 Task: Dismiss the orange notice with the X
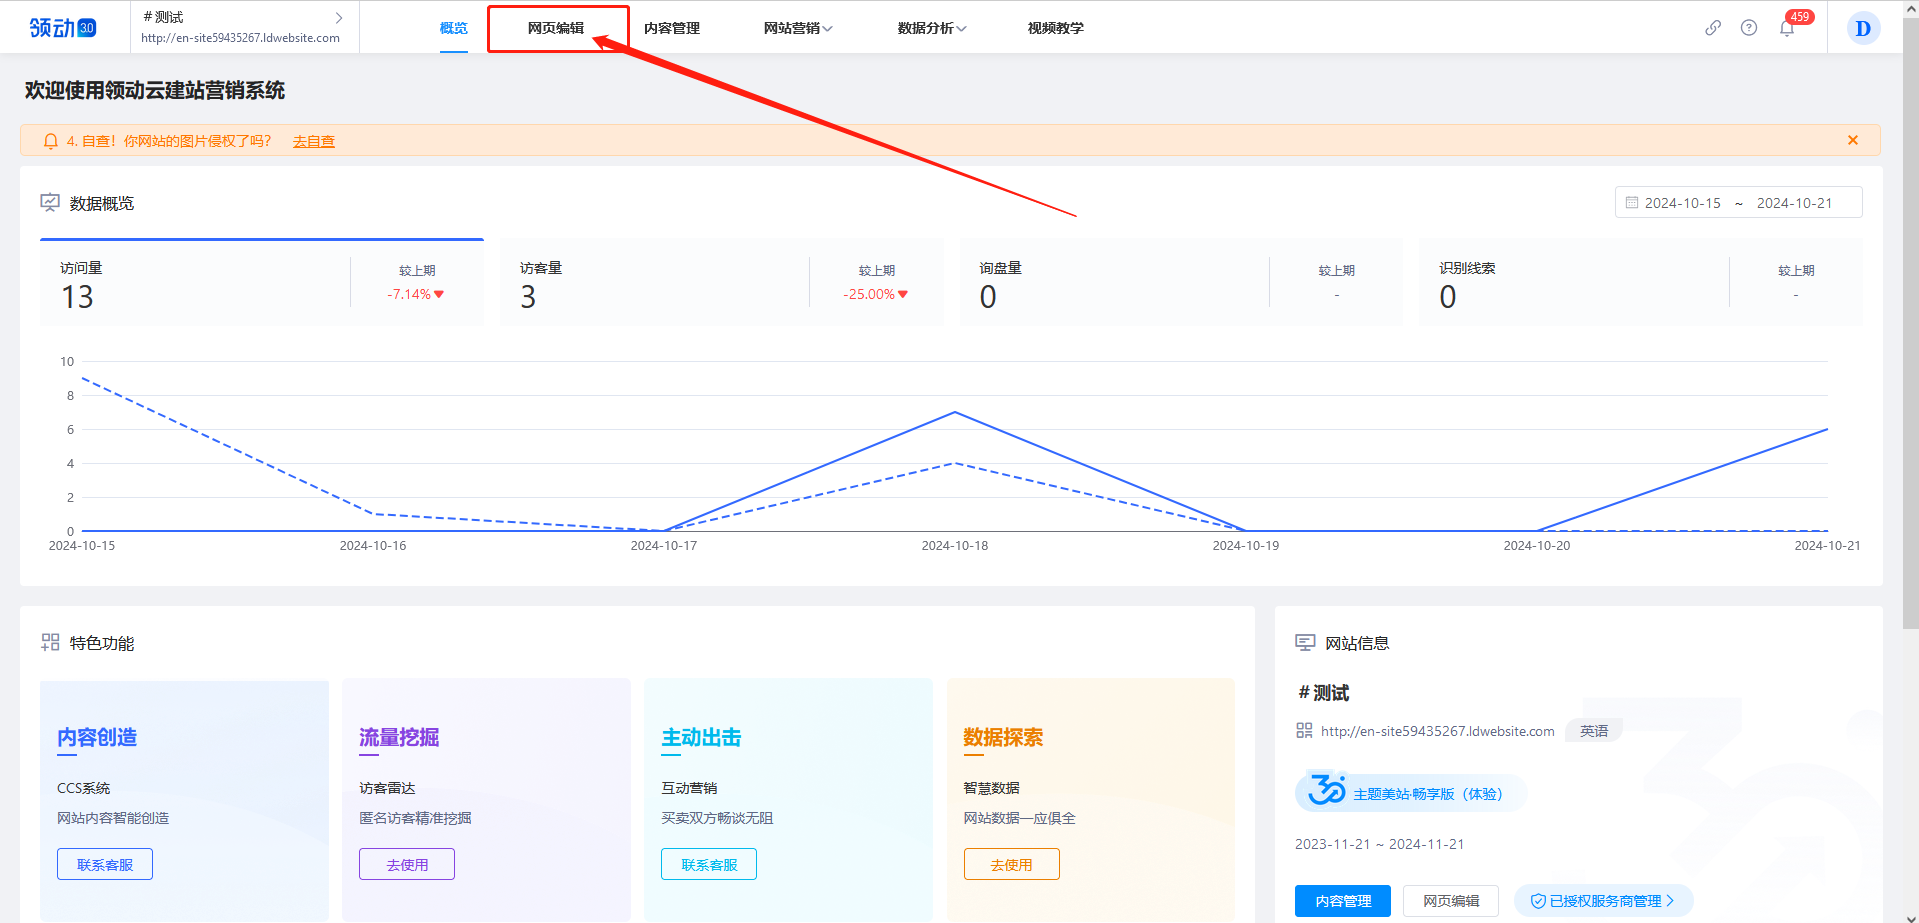[x=1852, y=140]
